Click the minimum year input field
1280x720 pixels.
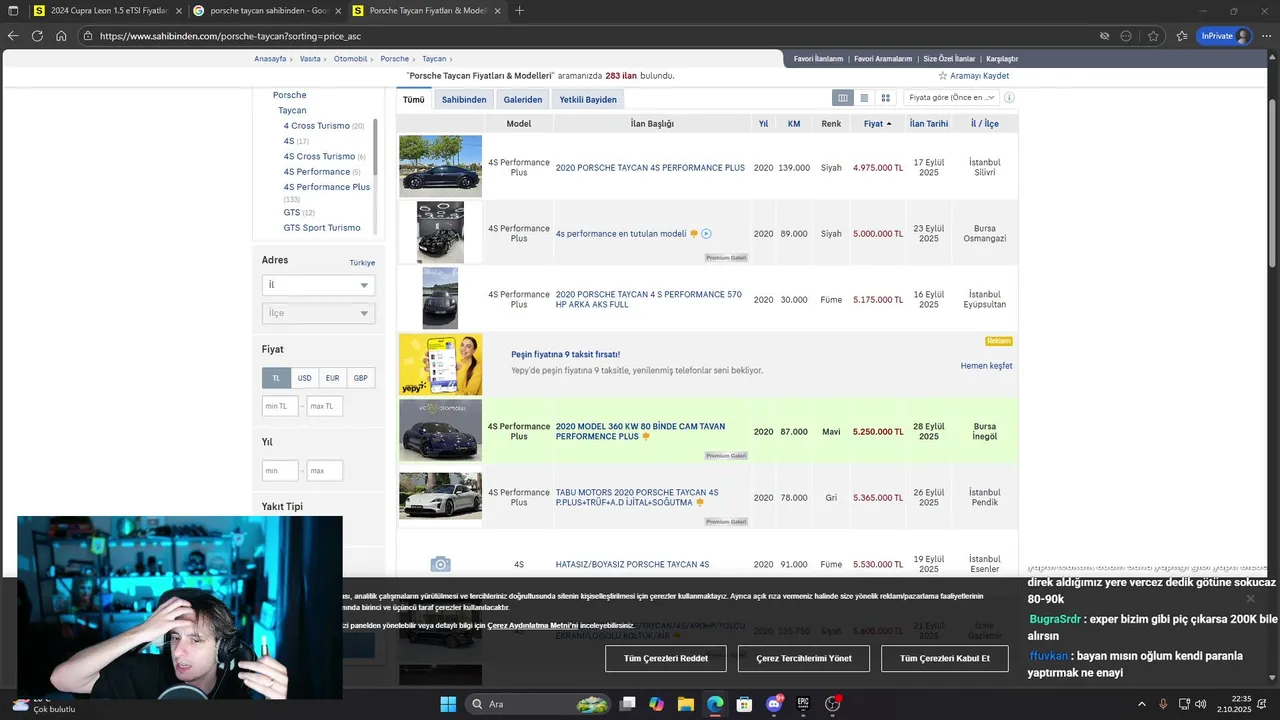click(x=280, y=470)
